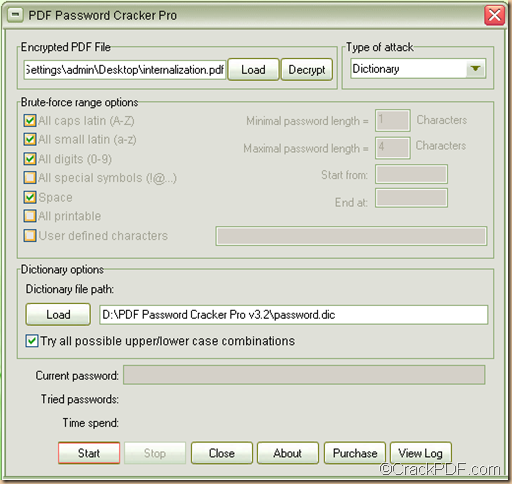Close the PDF Password Cracker Pro window
Viewport: 512px width, 484px height.
[494, 15]
